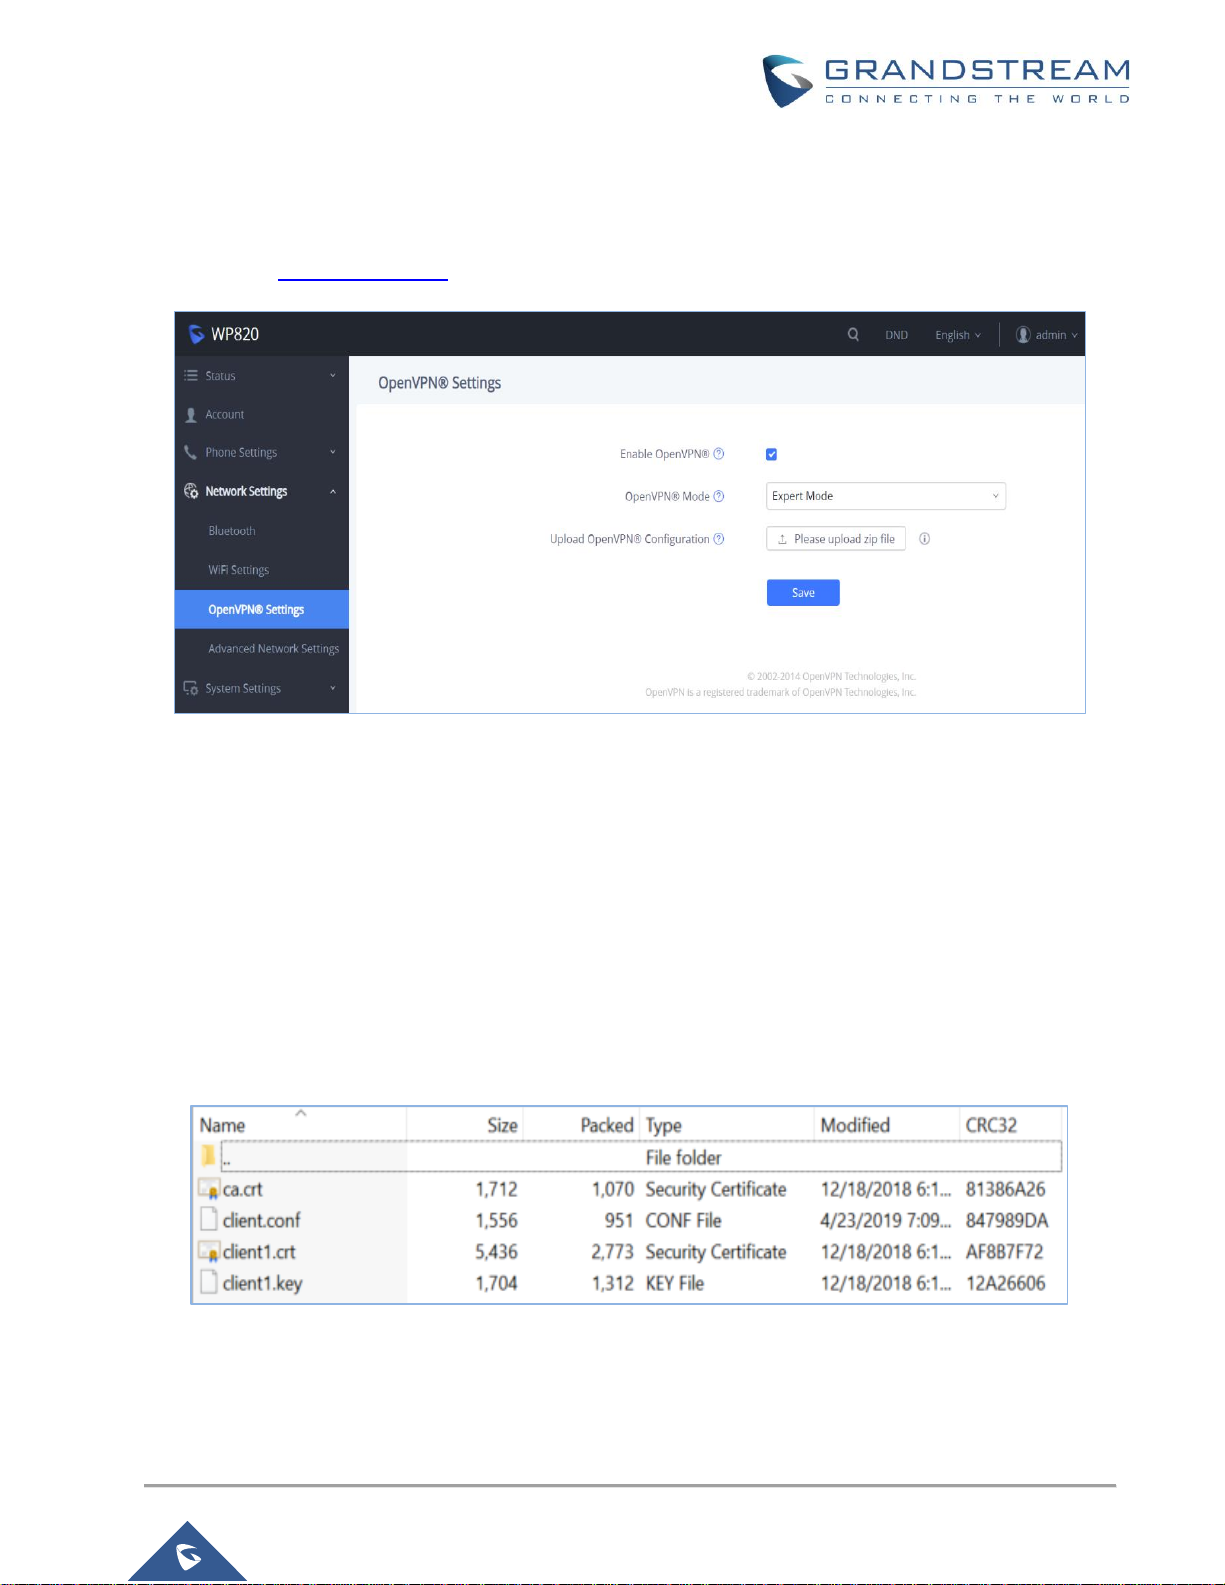Expand the admin account menu arrow
This screenshot has width=1225, height=1585.
pyautogui.click(x=1075, y=336)
